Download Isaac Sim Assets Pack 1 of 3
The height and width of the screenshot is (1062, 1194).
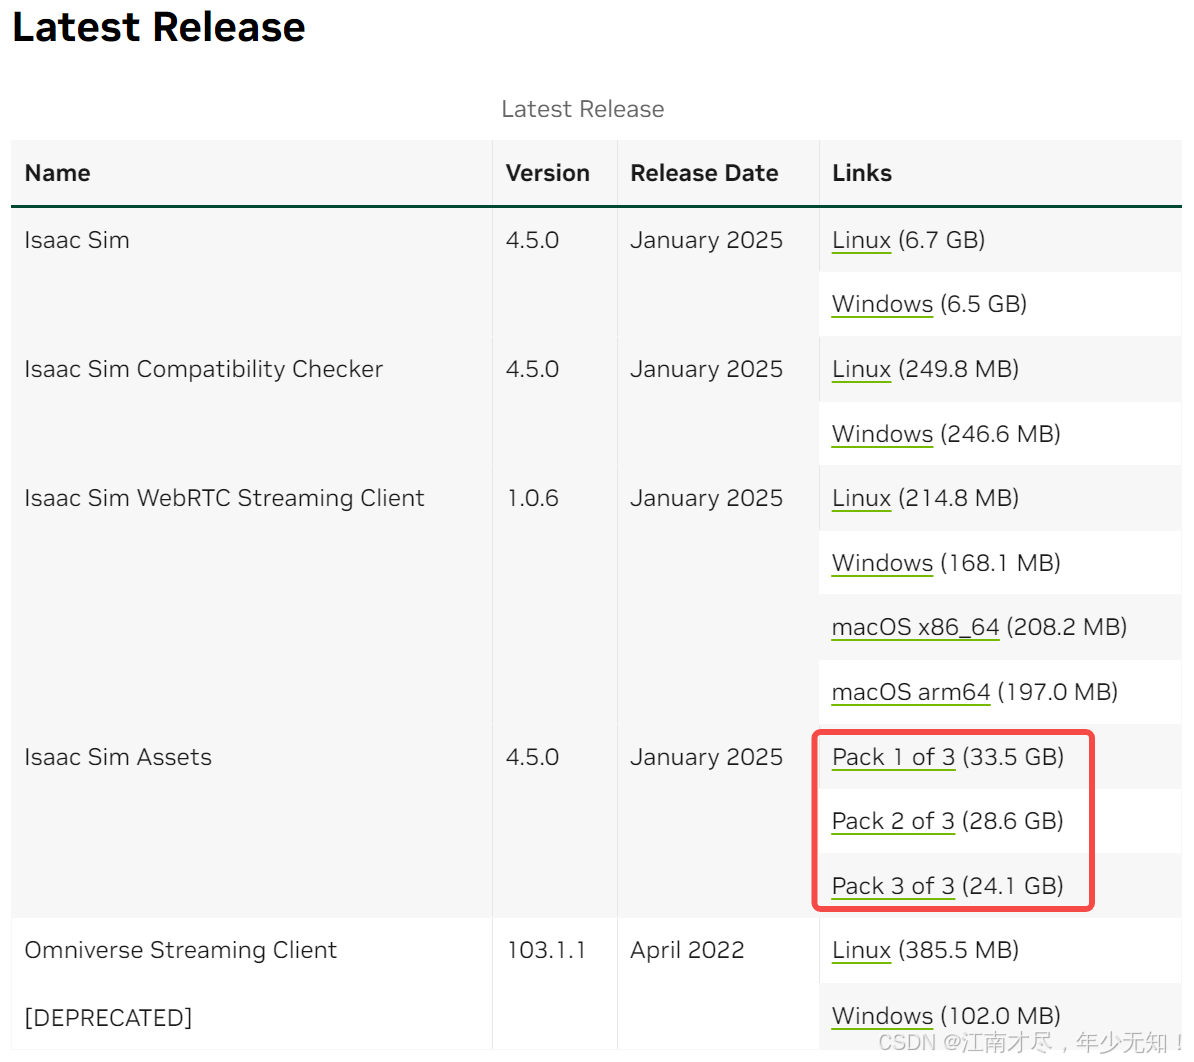point(893,757)
